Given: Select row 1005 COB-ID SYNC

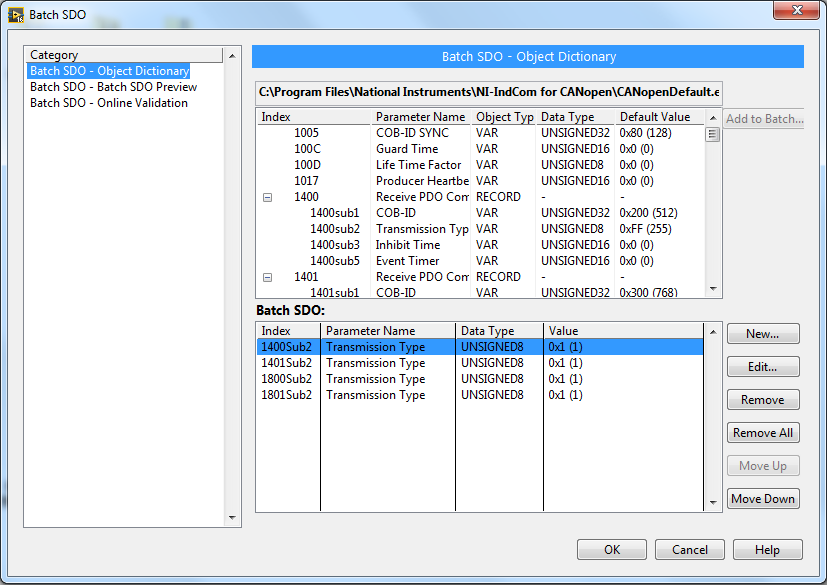Looking at the screenshot, I should pos(480,133).
